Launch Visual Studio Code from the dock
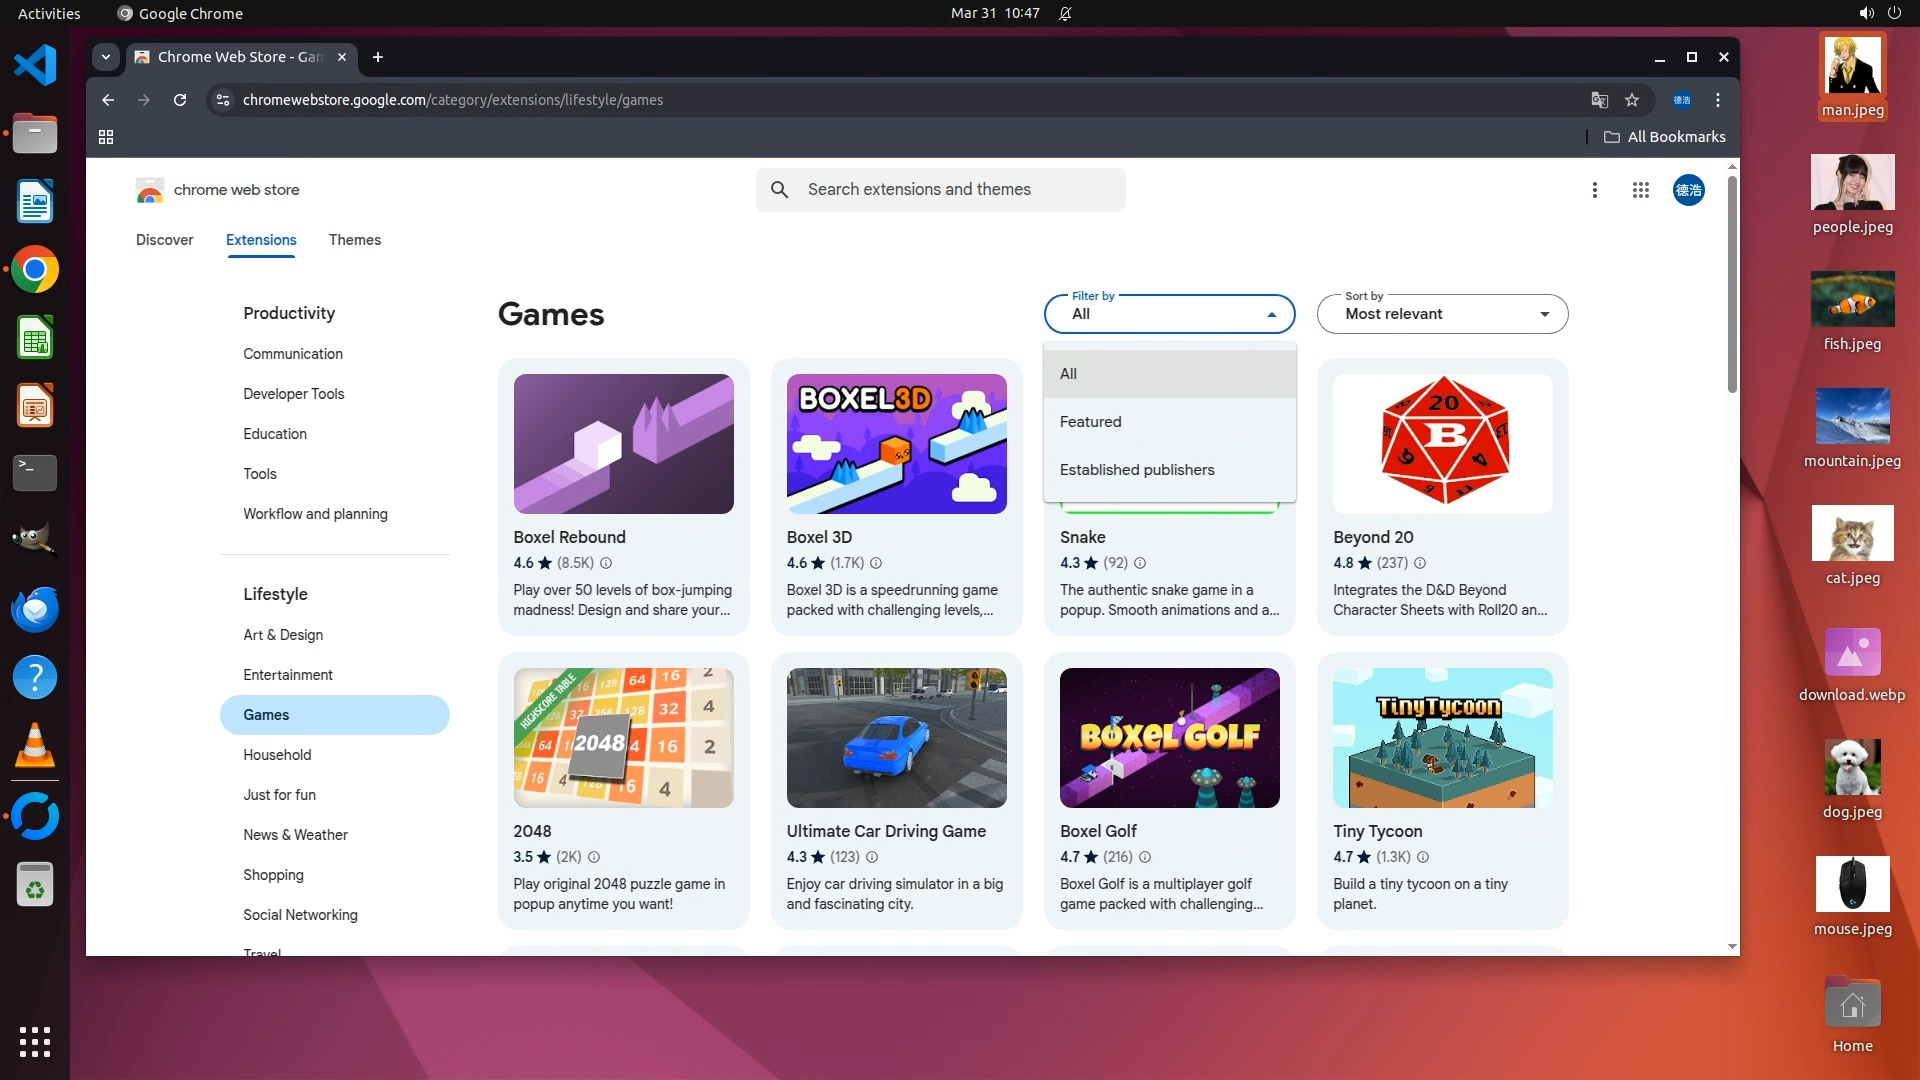Viewport: 1920px width, 1080px height. (x=35, y=66)
